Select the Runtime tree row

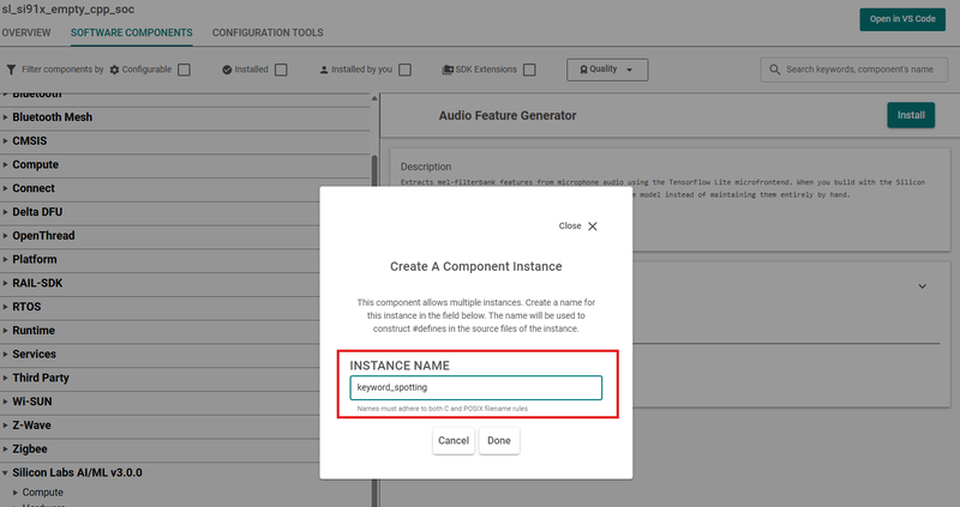click(160, 331)
